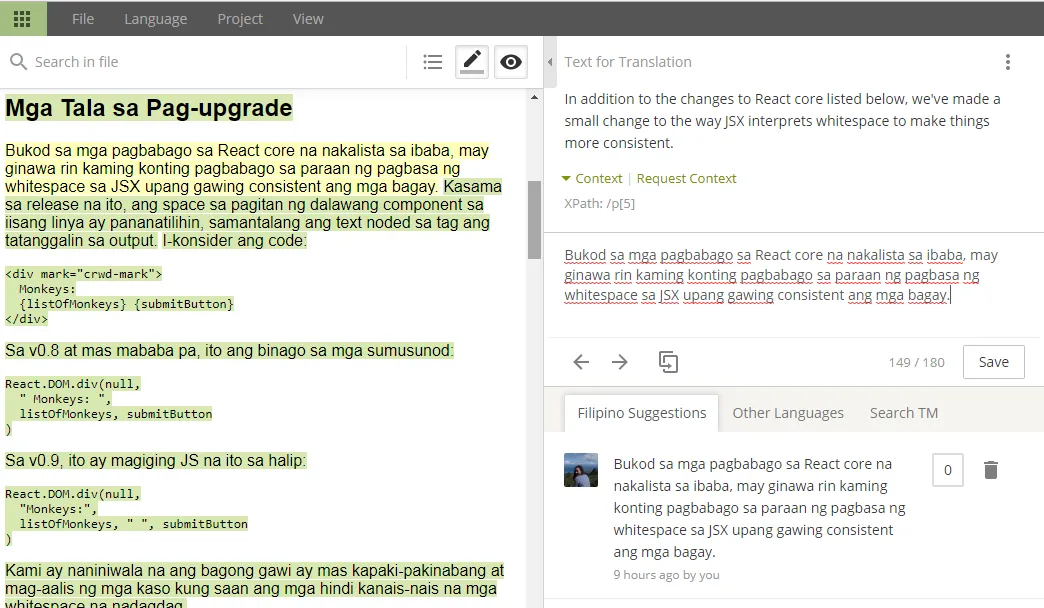Click the preview vertical scrollbar thumb

pyautogui.click(x=534, y=220)
